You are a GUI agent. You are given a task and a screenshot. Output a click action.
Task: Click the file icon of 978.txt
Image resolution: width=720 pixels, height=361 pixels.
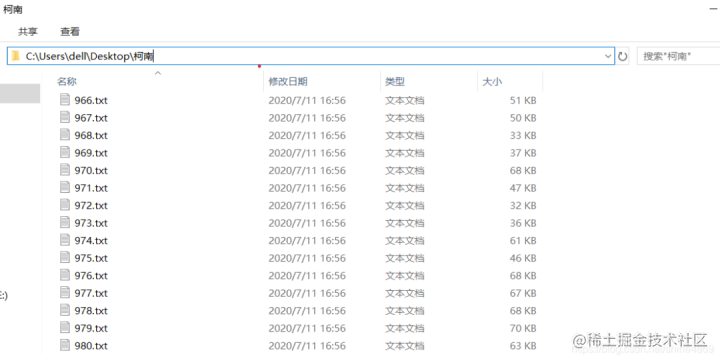pyautogui.click(x=65, y=310)
